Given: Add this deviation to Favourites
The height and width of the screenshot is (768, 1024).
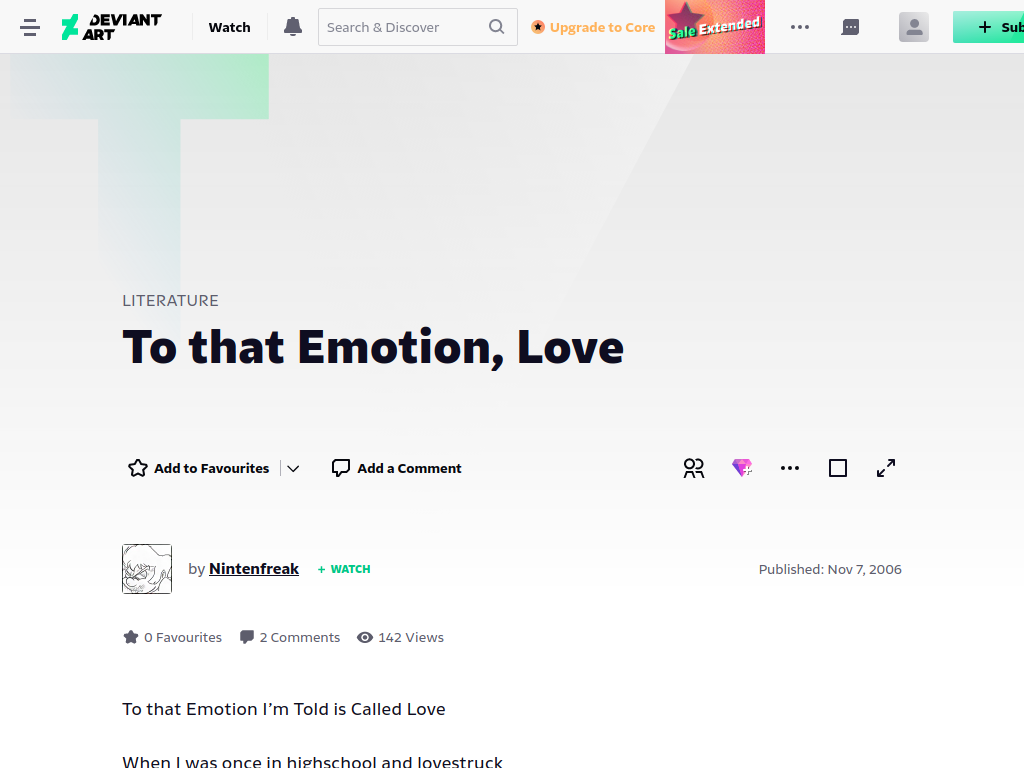Looking at the screenshot, I should pyautogui.click(x=199, y=468).
